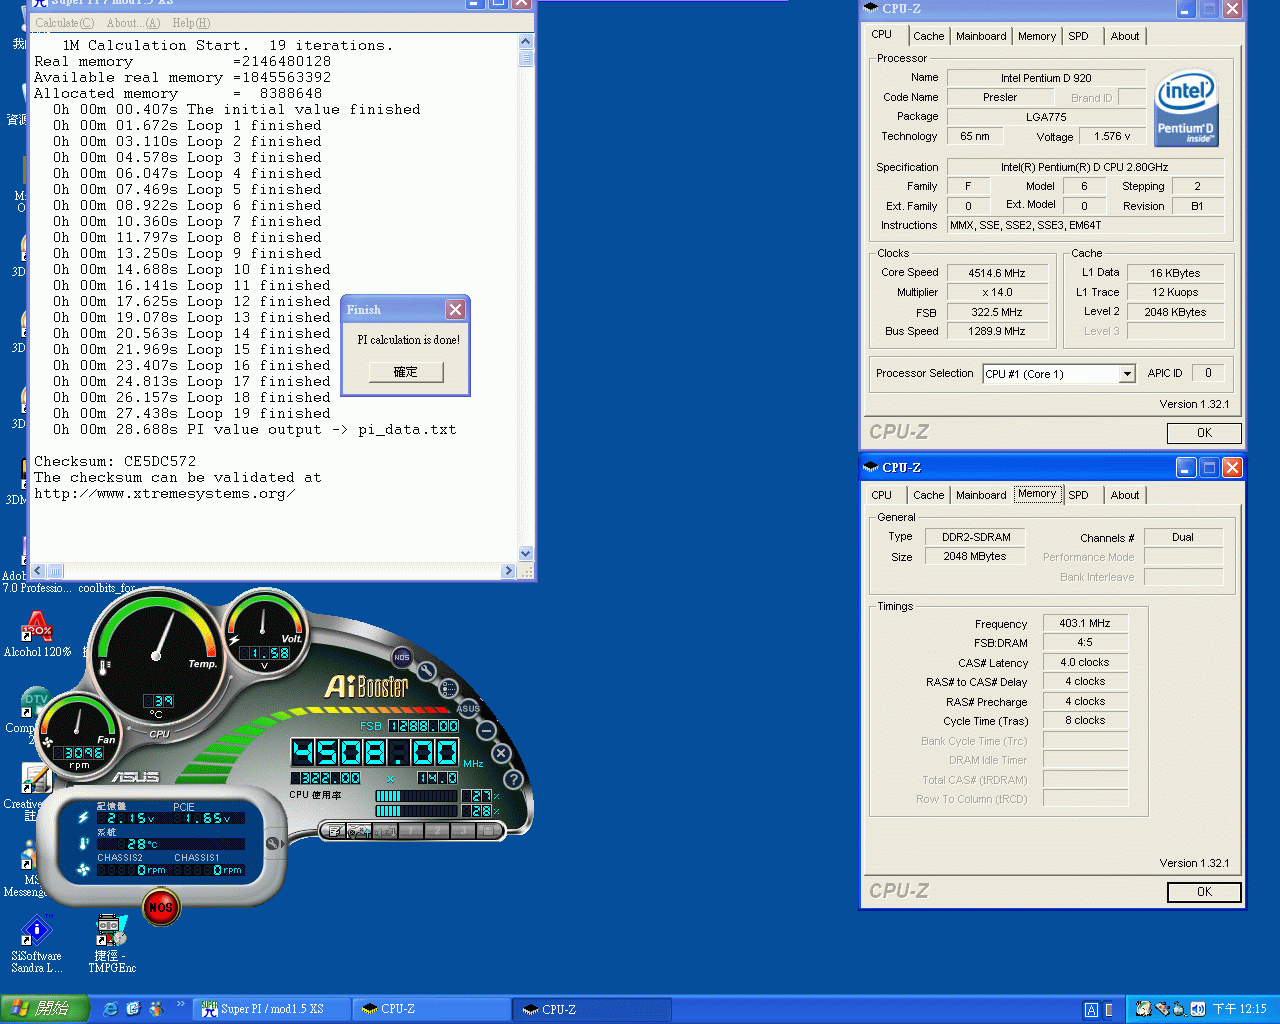Select profile 1 button in AI Booster toolbar

pos(410,831)
